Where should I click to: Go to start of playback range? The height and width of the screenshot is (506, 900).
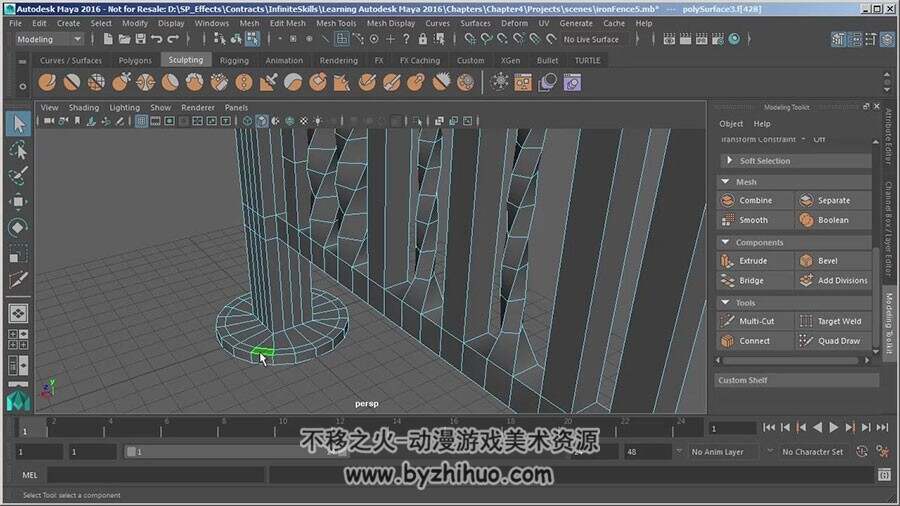pos(769,427)
